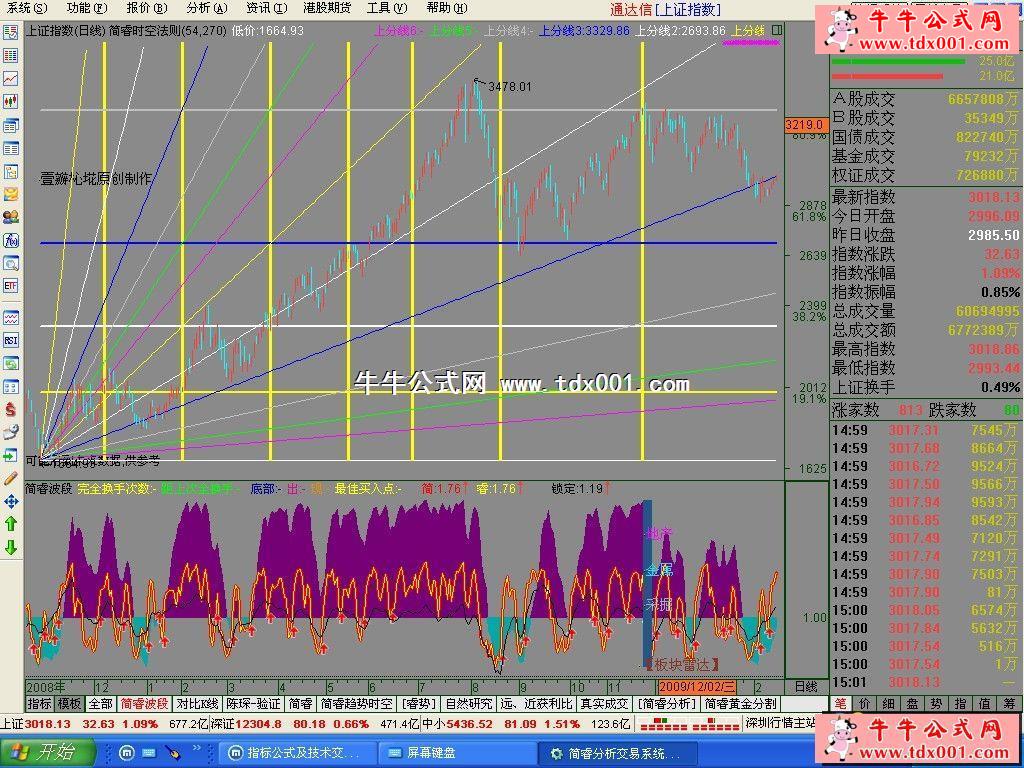This screenshot has height=768, width=1024.
Task: Open the 工具(V) menu
Action: coord(387,8)
